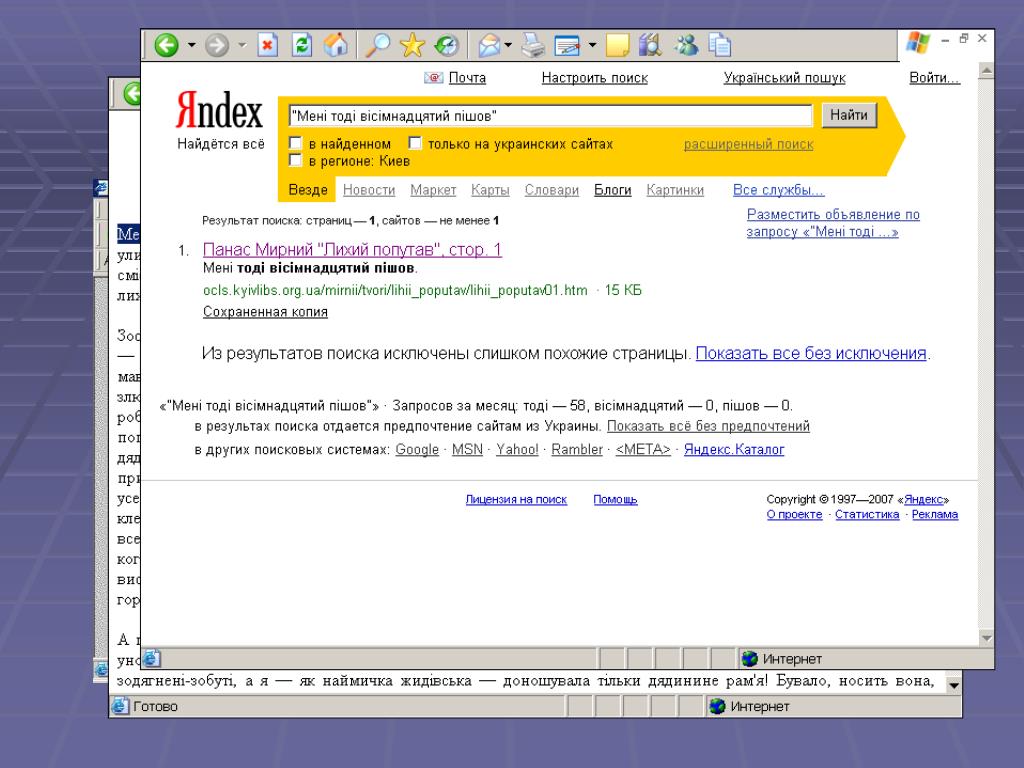Image resolution: width=1024 pixels, height=768 pixels.
Task: Click the Войти login link
Action: tap(935, 78)
